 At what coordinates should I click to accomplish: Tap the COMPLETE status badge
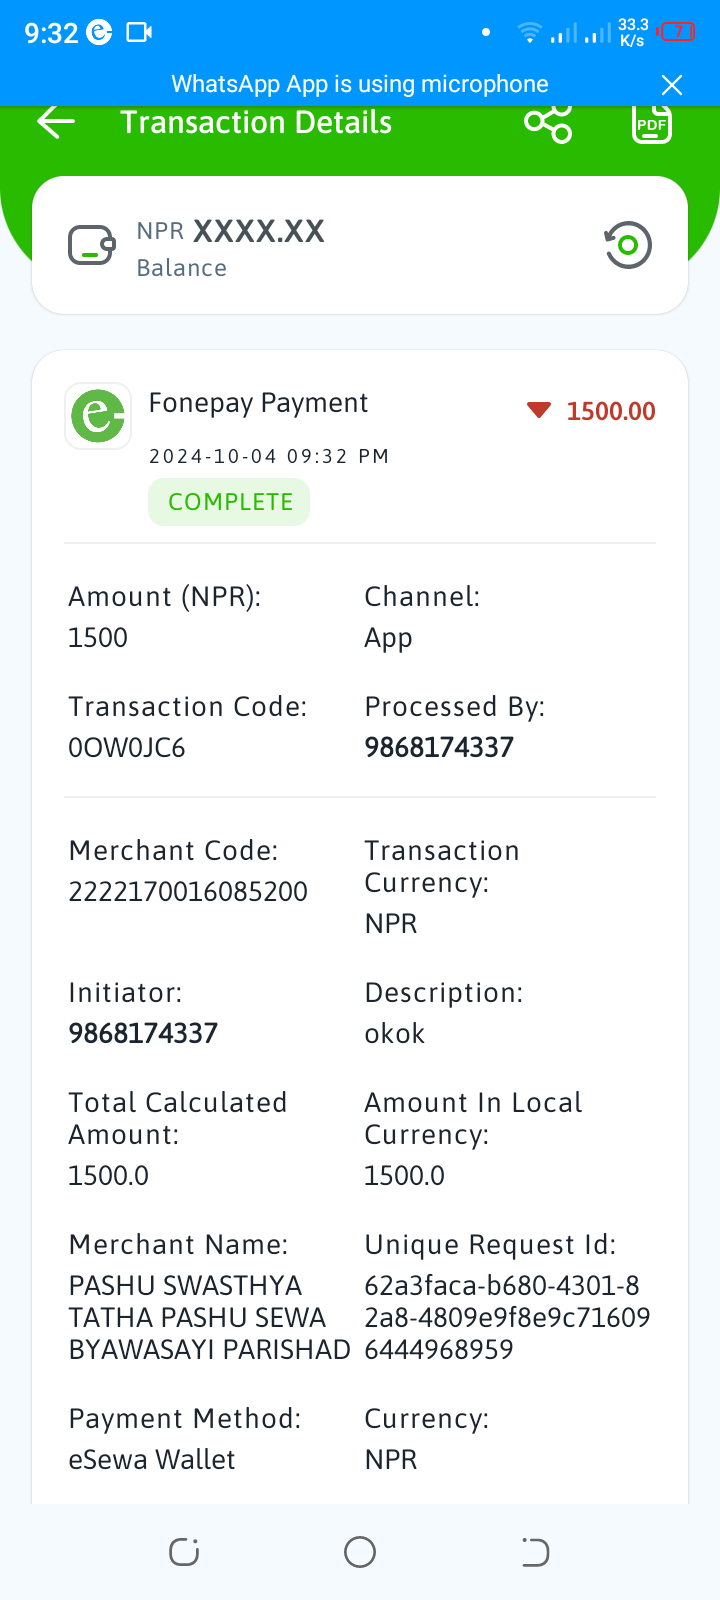click(x=229, y=502)
